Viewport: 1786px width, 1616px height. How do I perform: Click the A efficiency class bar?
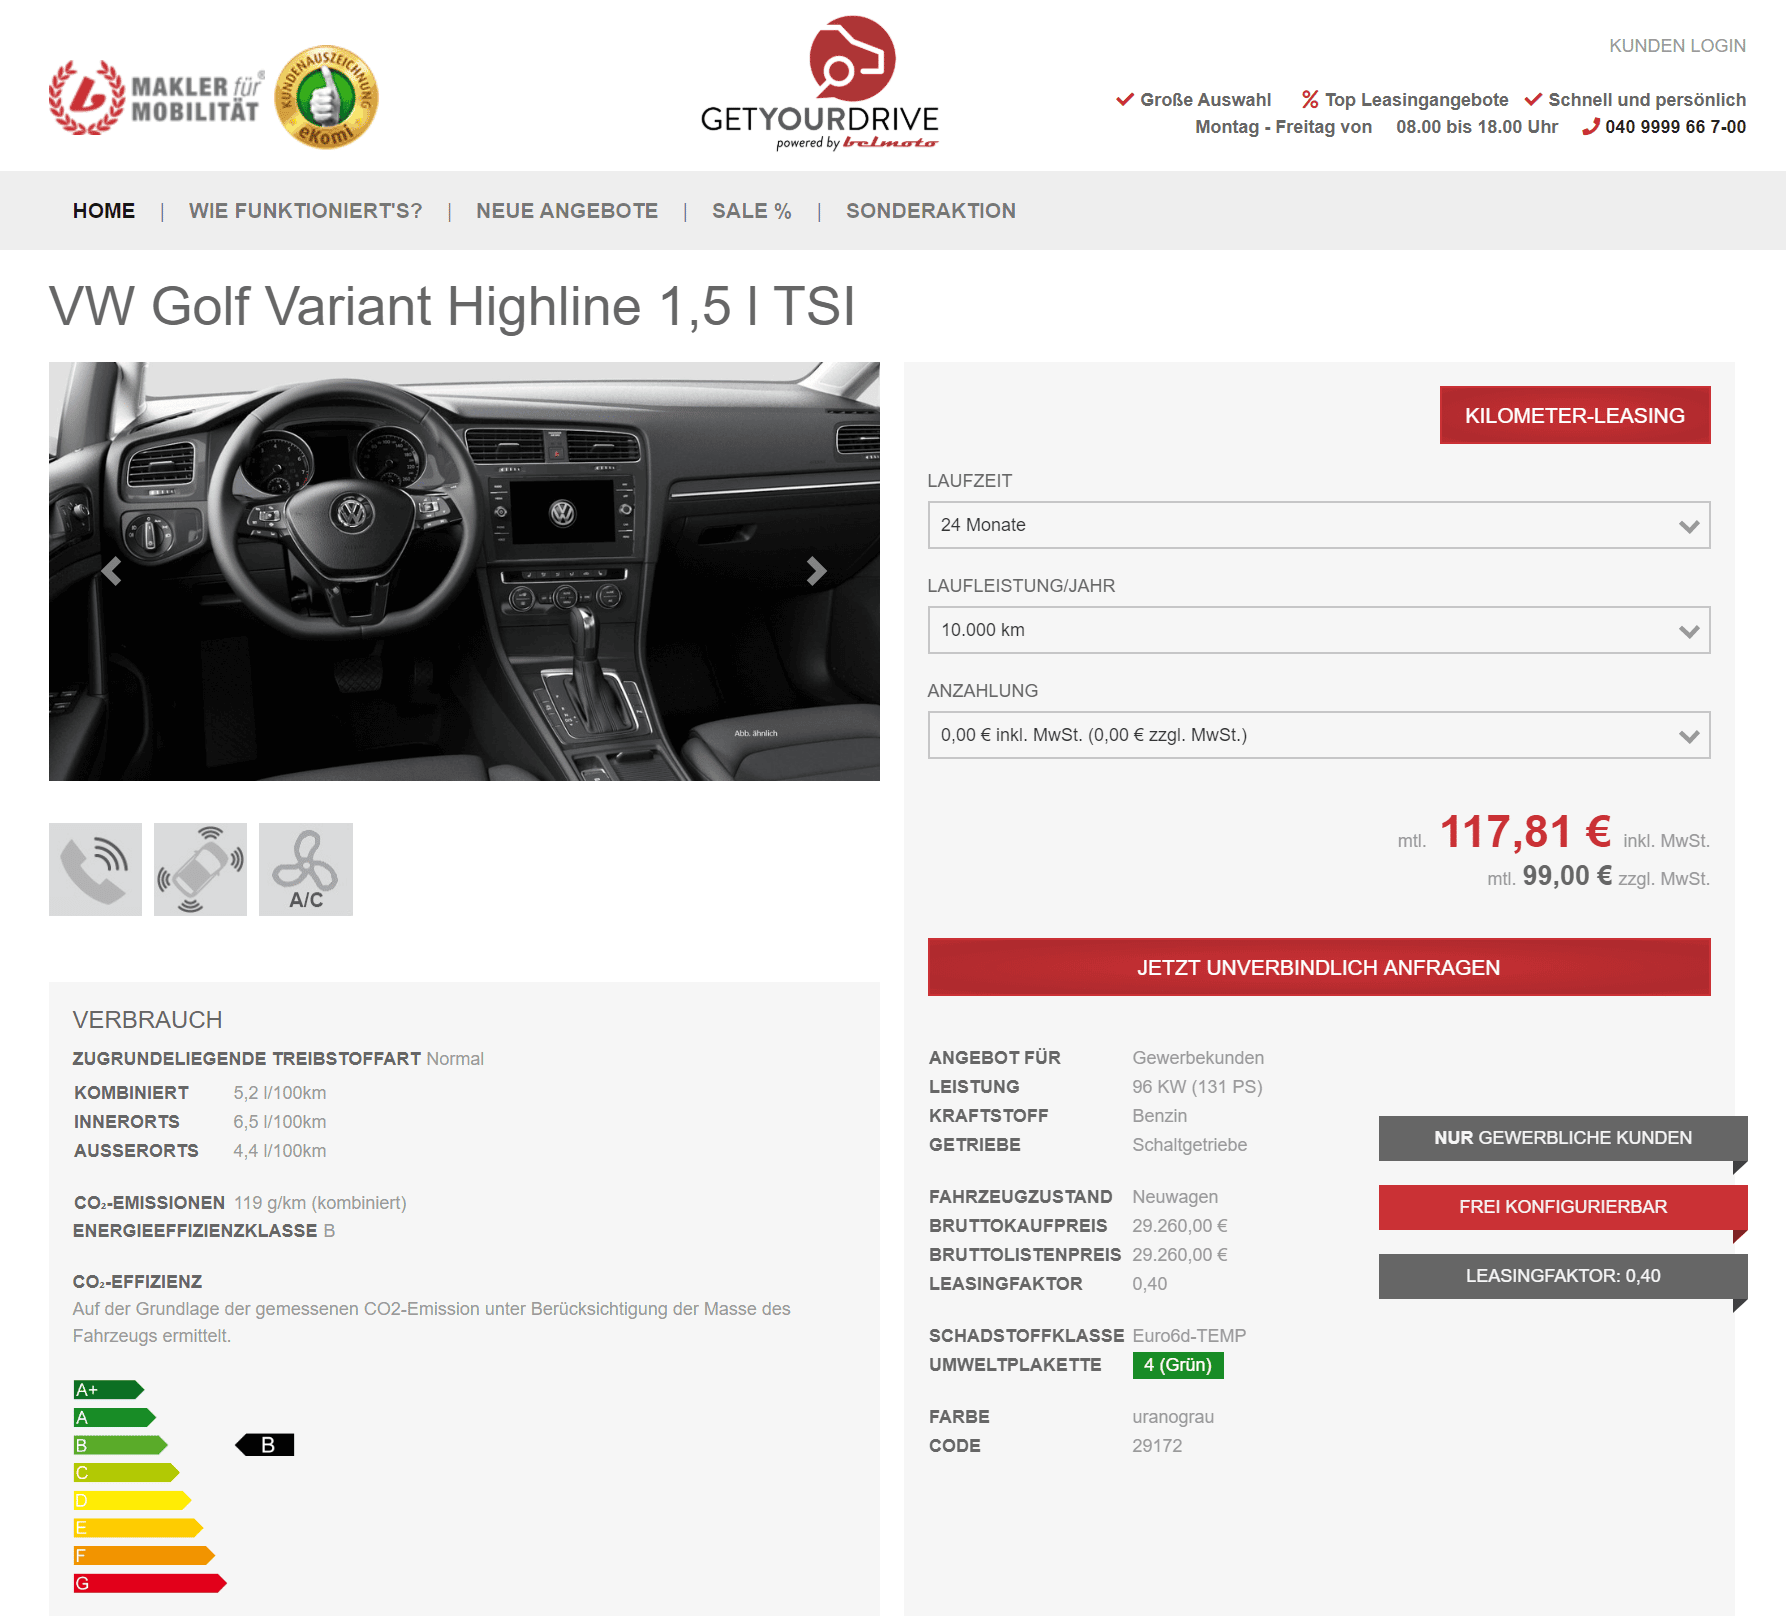pyautogui.click(x=115, y=1417)
